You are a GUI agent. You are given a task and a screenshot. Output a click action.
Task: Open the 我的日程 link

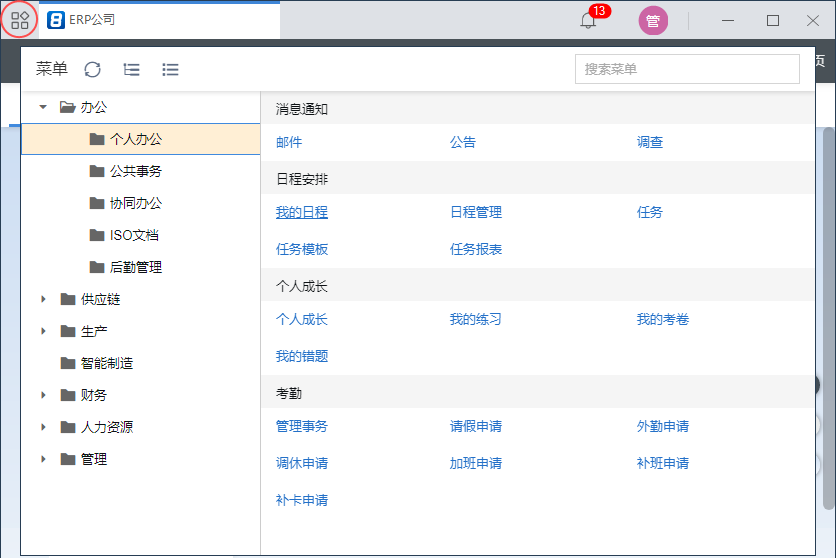coord(301,212)
